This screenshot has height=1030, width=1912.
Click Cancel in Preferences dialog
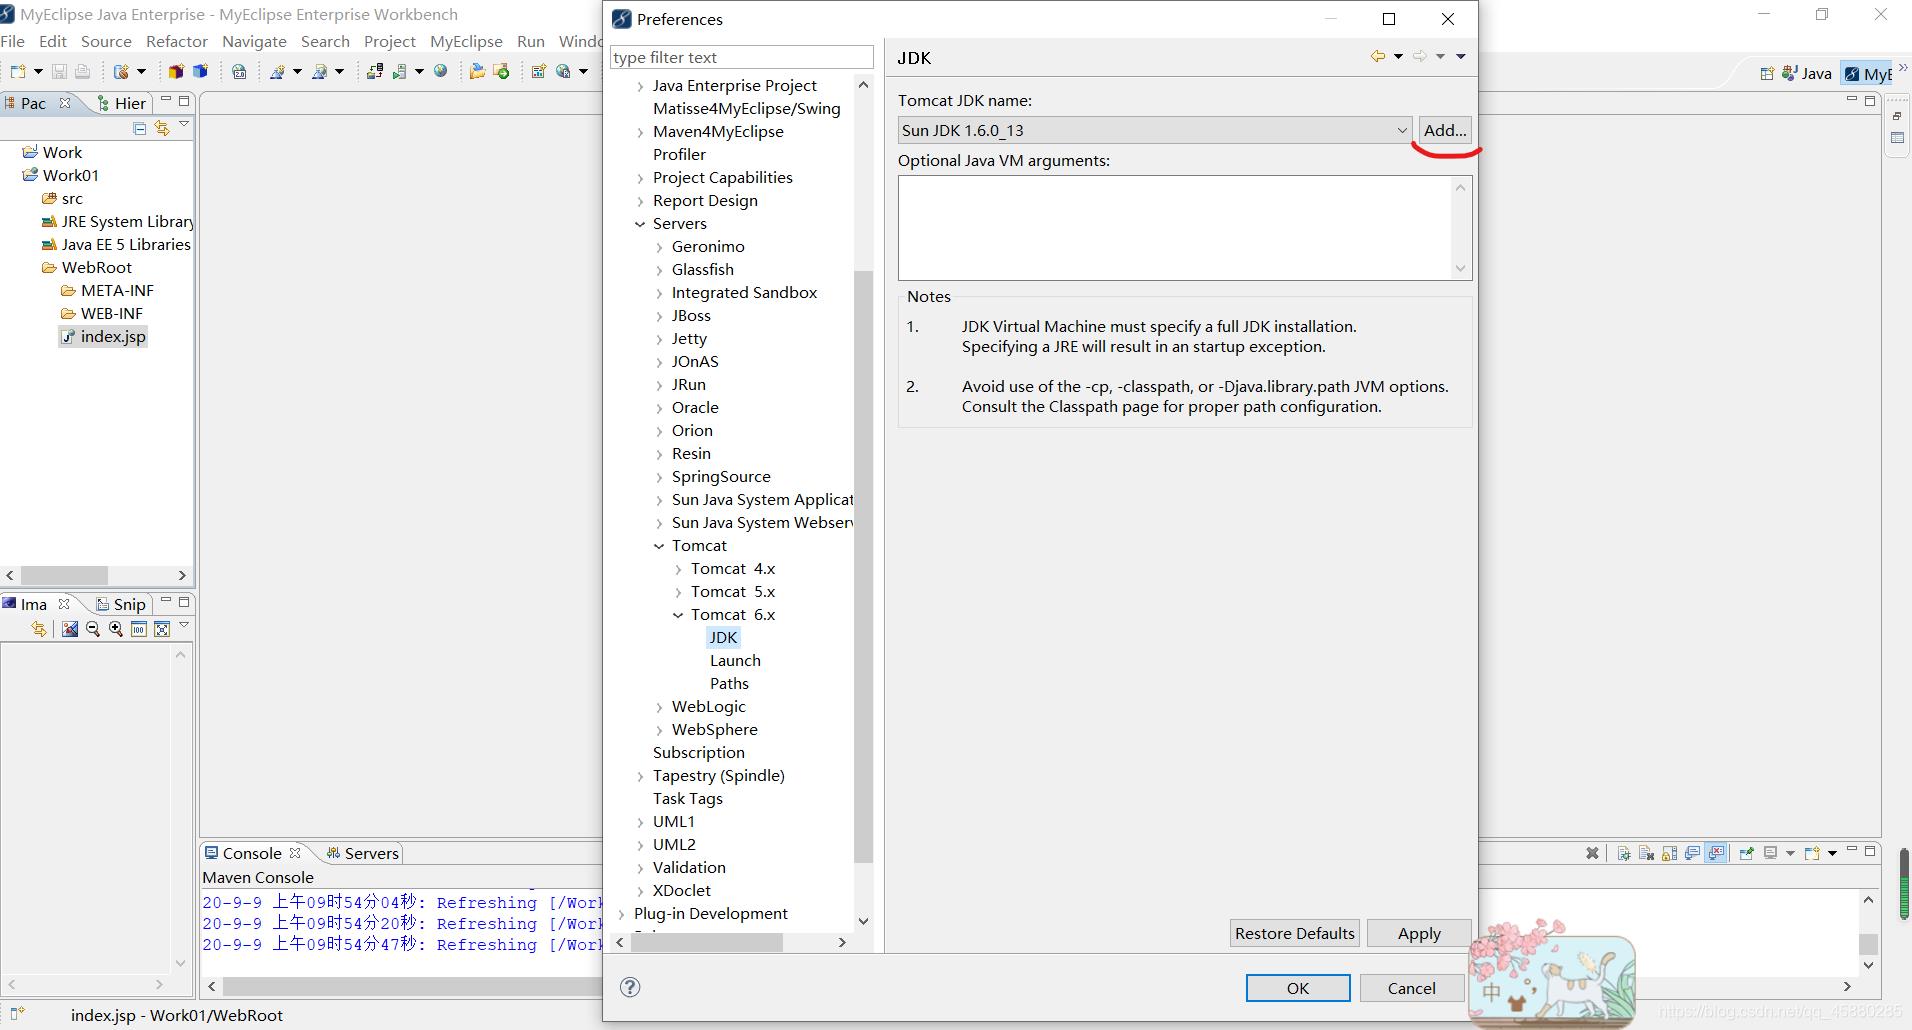point(1411,988)
